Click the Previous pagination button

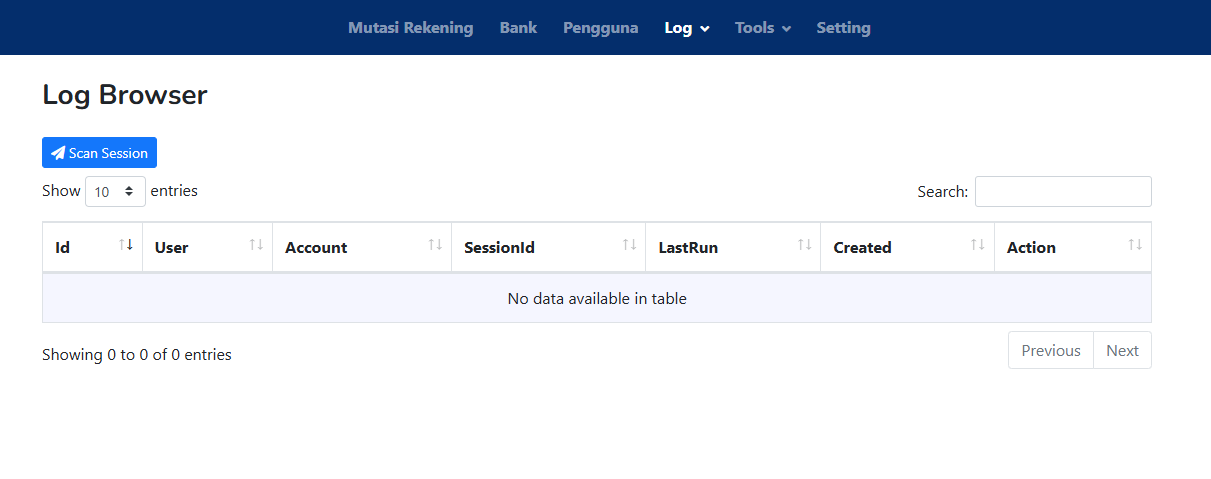coord(1050,351)
